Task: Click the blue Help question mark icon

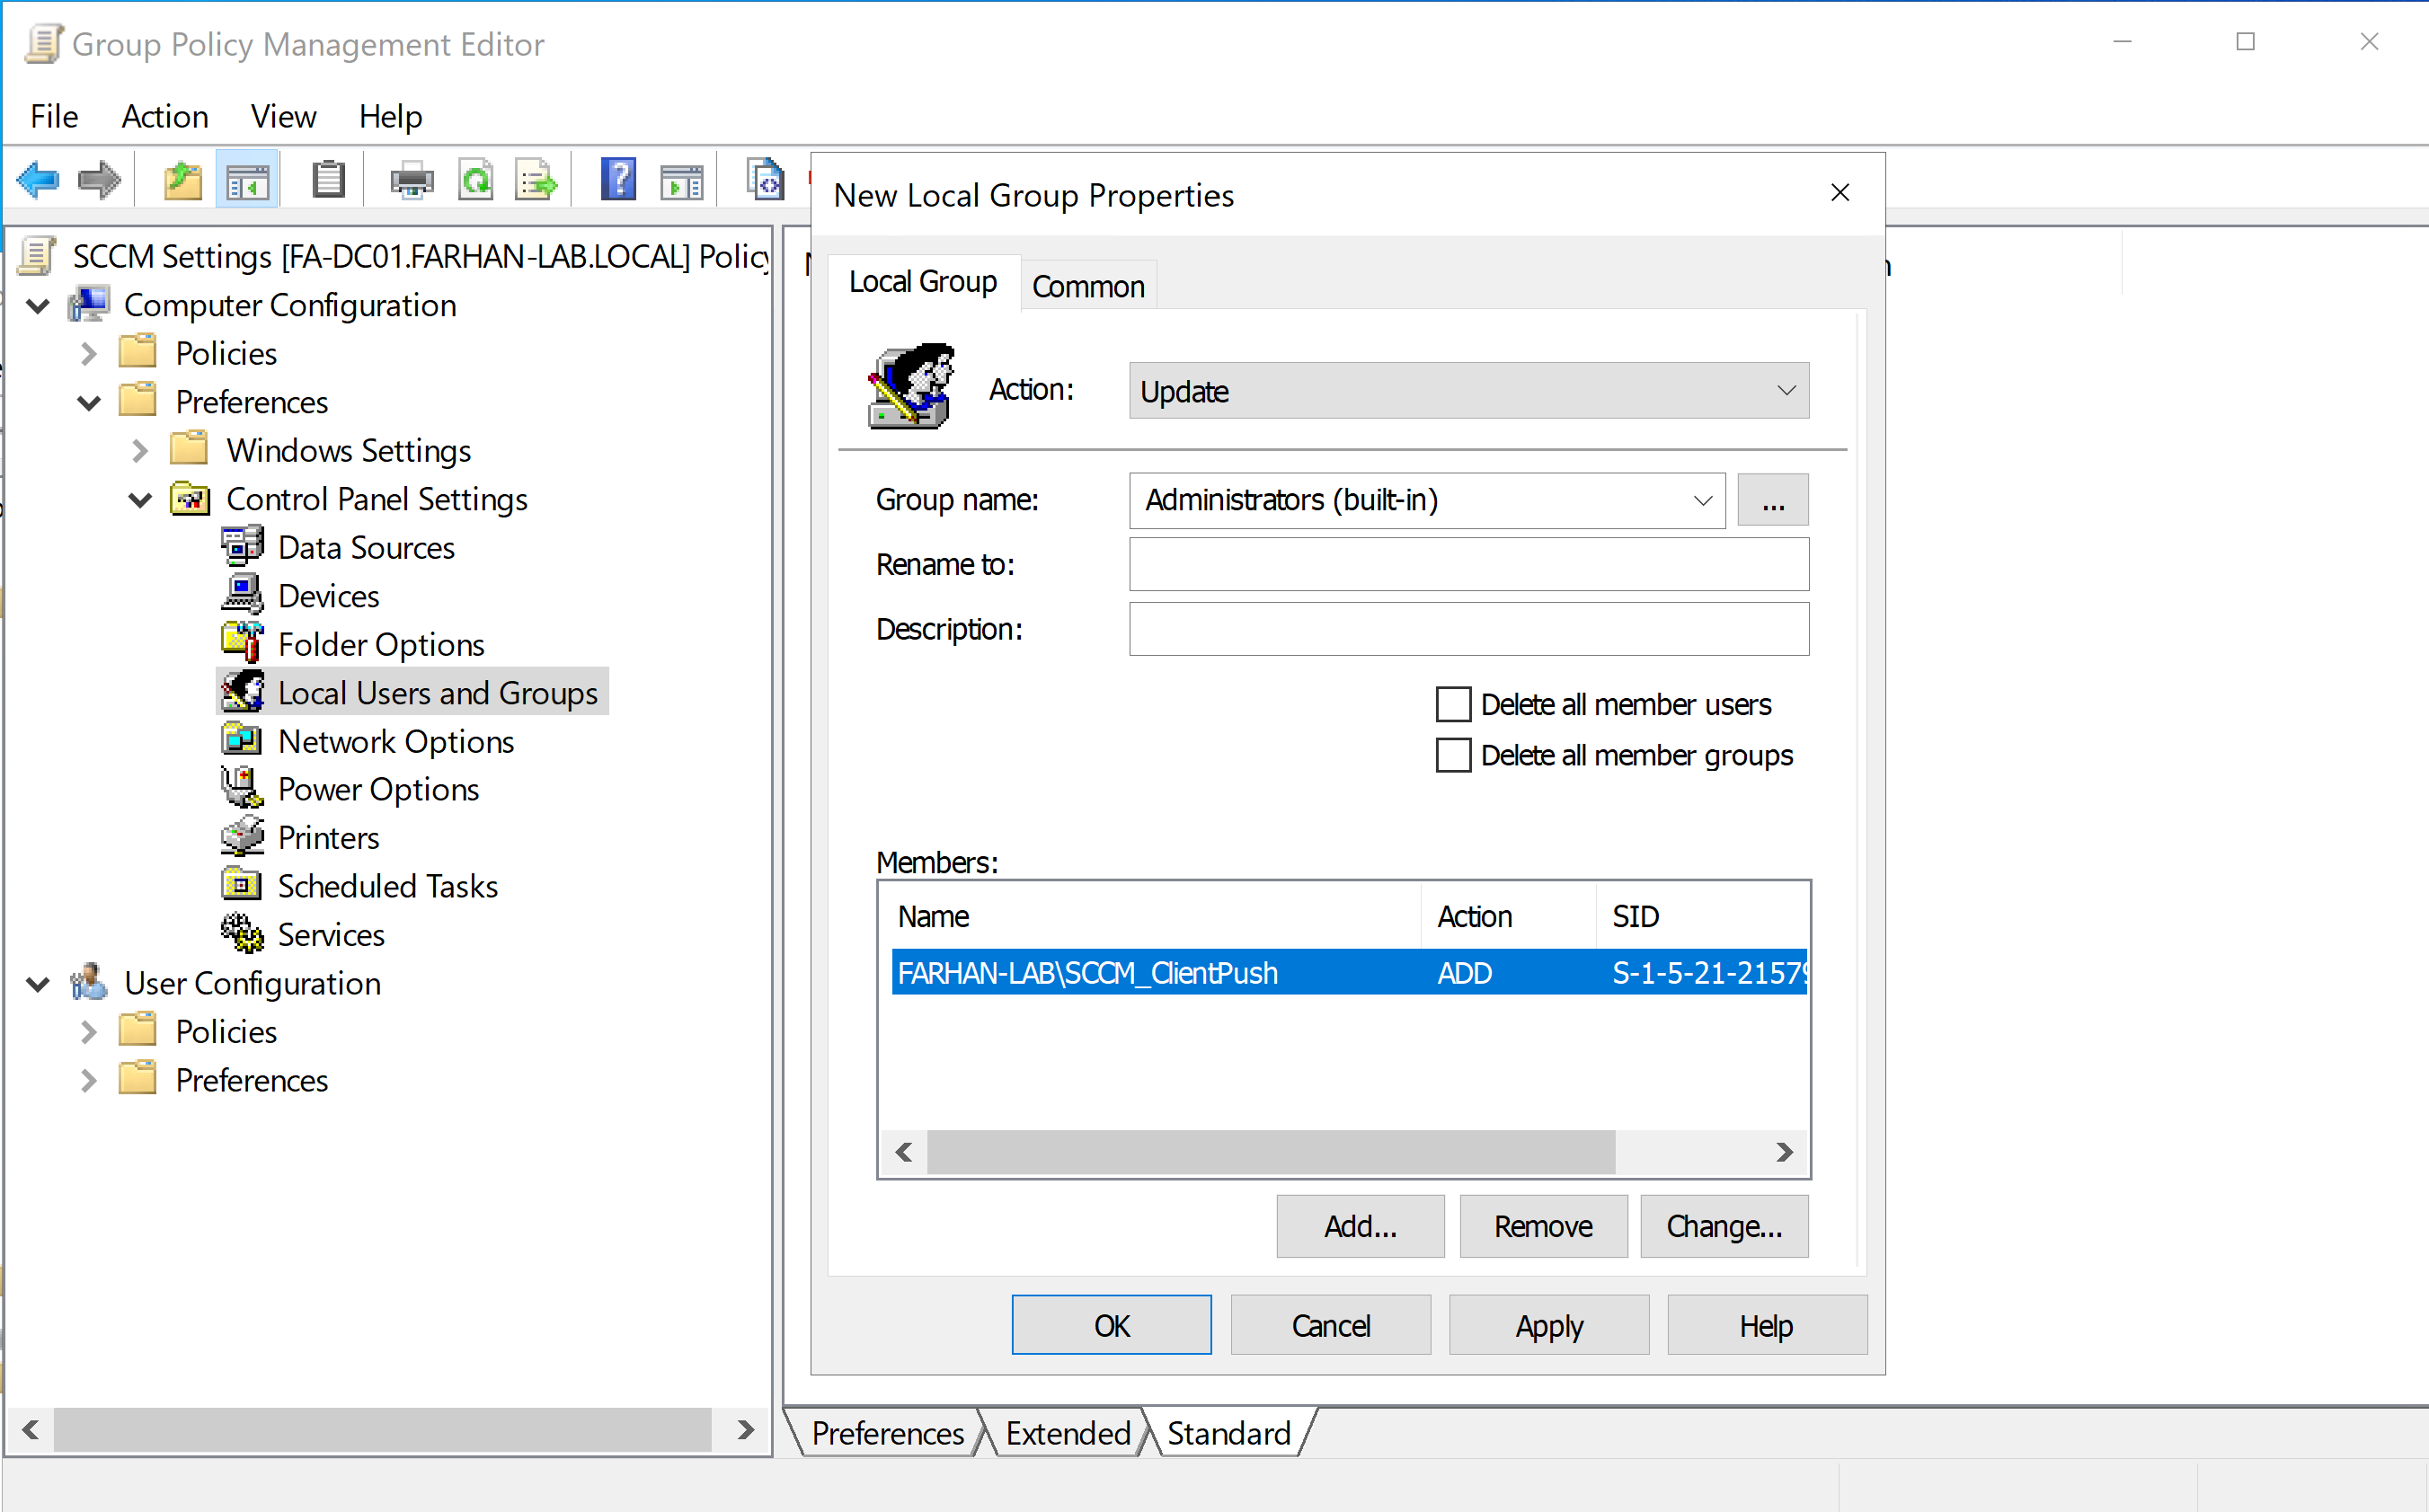Action: 618,181
